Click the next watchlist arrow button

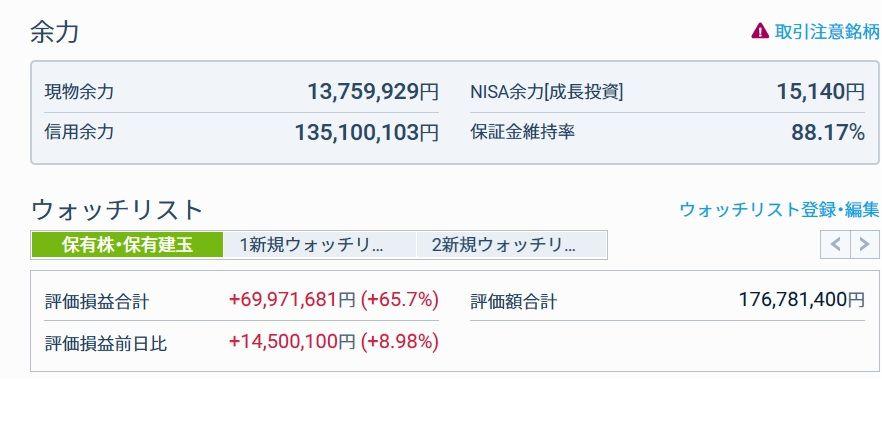(x=865, y=245)
